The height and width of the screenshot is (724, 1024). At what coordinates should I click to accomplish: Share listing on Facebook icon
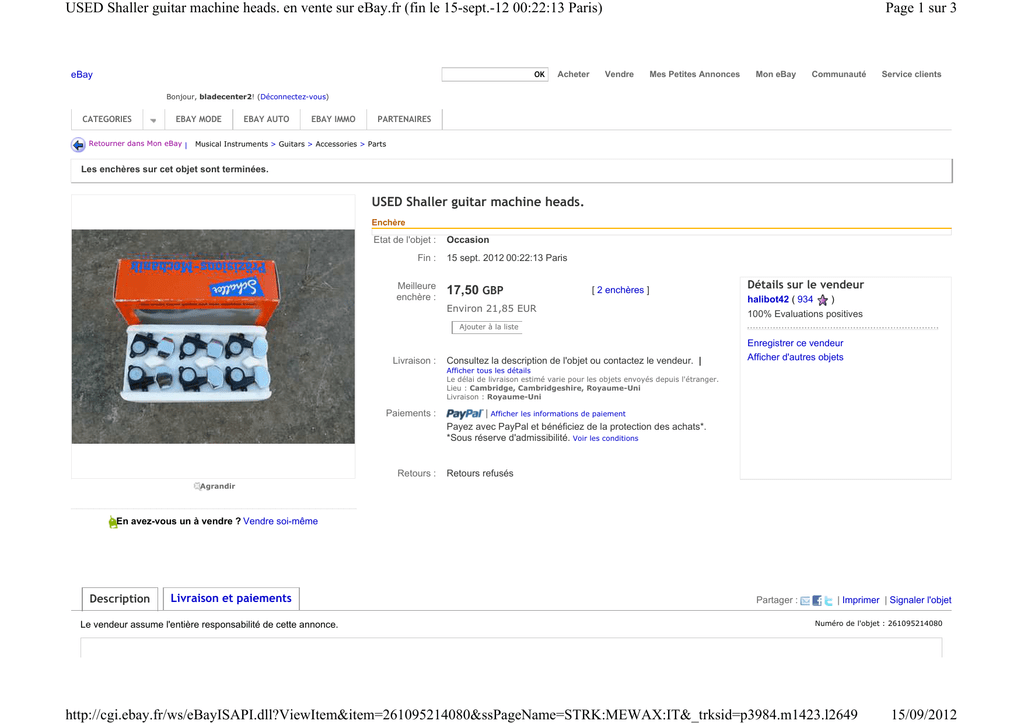817,601
